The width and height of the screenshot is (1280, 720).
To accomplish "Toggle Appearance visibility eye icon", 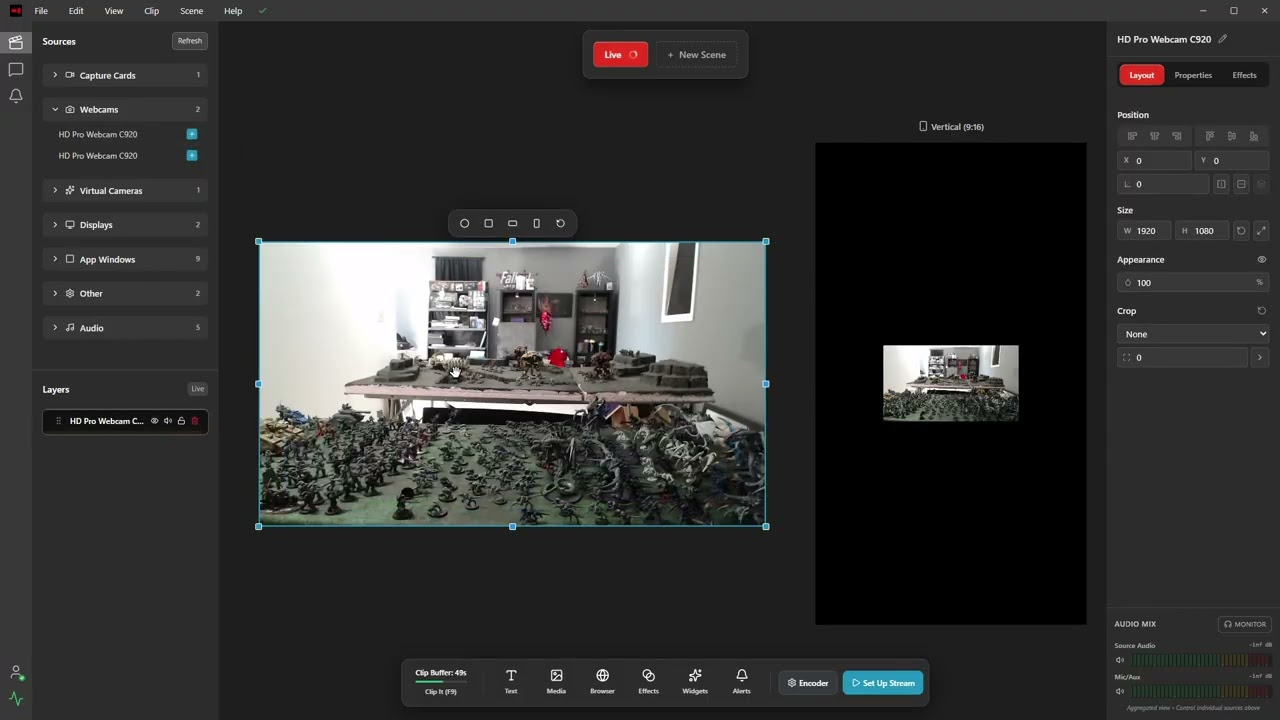I will [1261, 259].
